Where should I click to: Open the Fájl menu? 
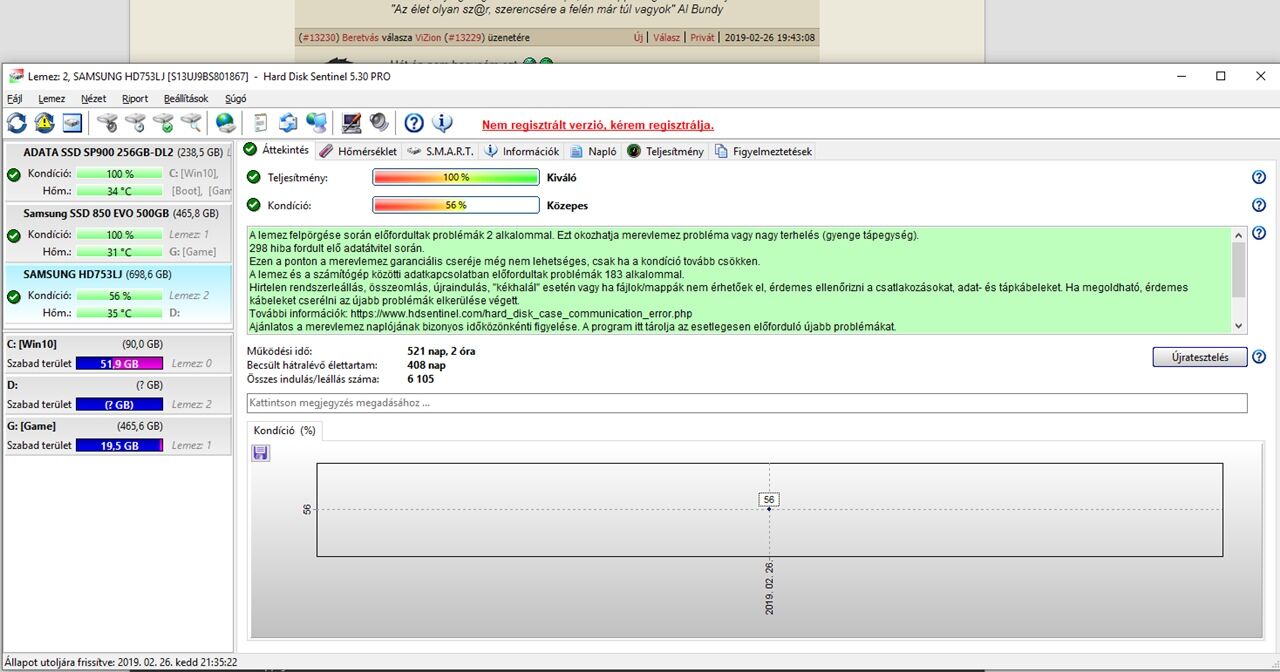pos(14,99)
